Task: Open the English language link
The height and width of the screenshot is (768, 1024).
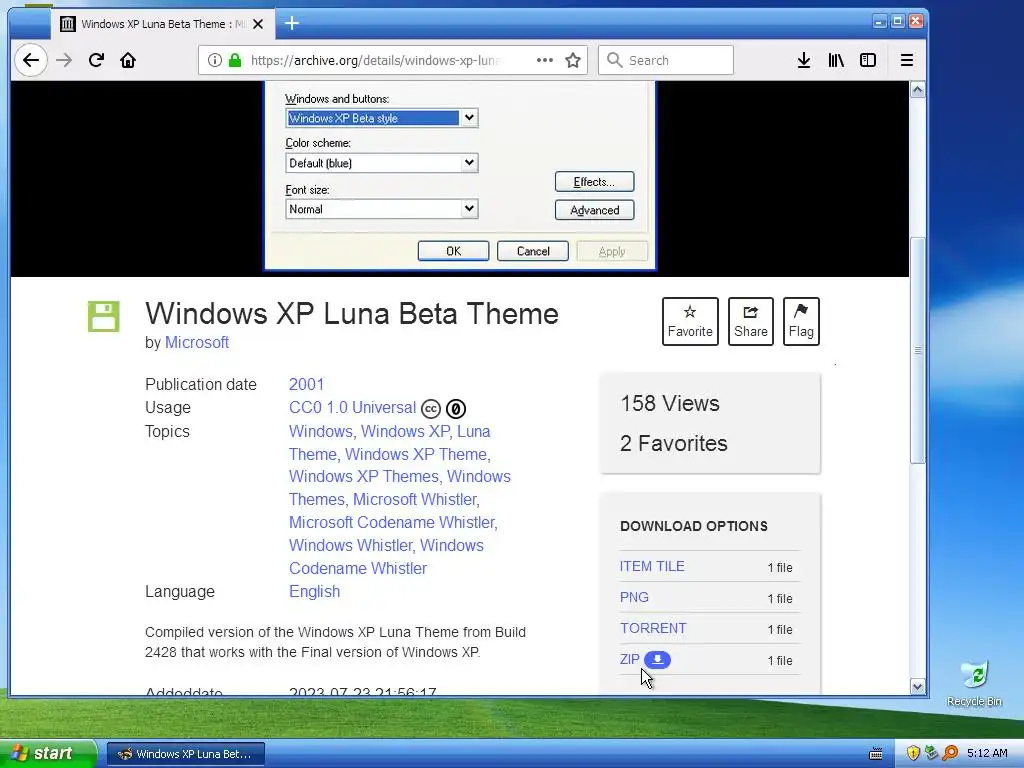Action: click(314, 592)
